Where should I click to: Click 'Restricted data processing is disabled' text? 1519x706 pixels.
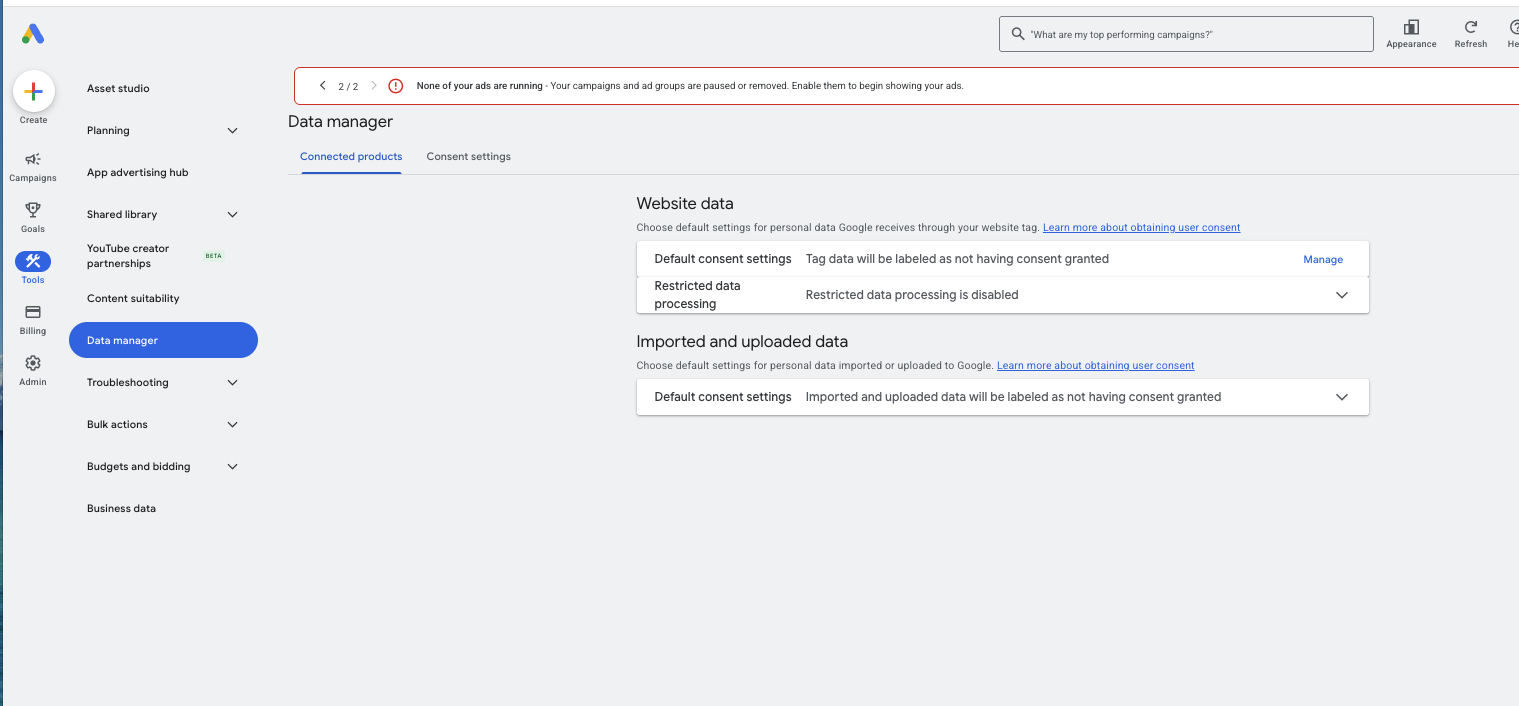pyautogui.click(x=912, y=295)
